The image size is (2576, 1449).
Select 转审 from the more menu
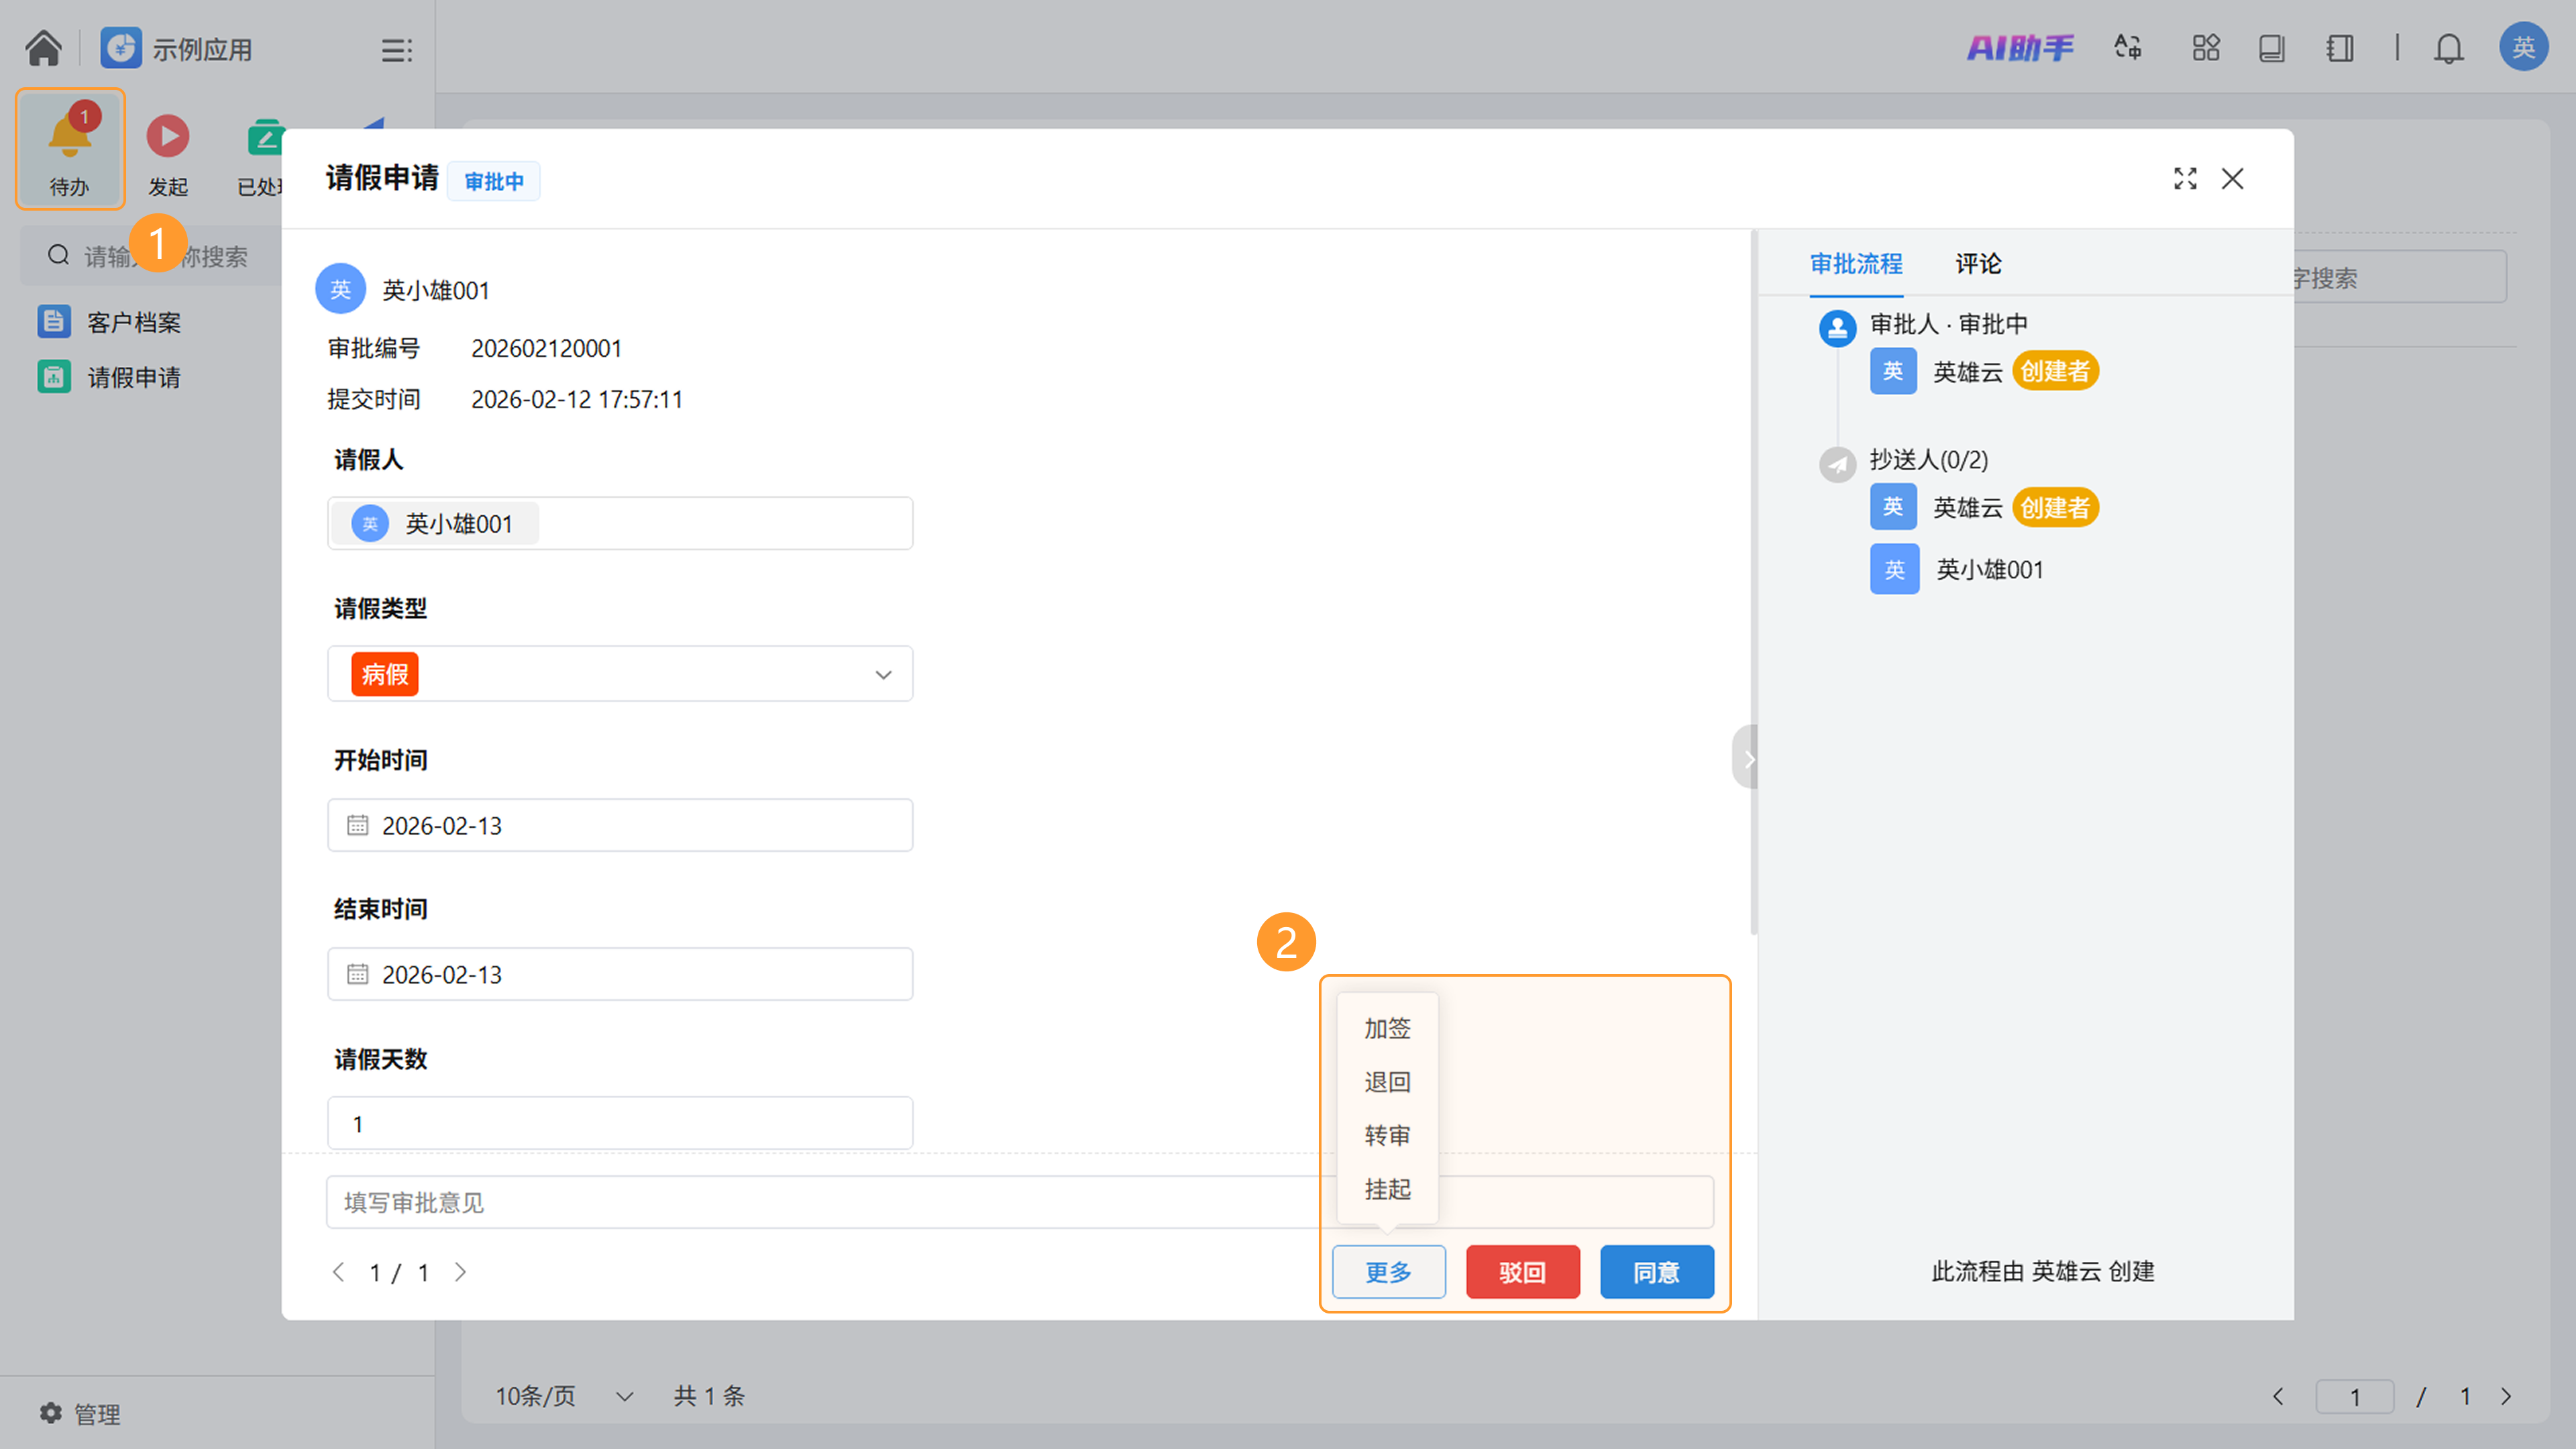click(1387, 1136)
